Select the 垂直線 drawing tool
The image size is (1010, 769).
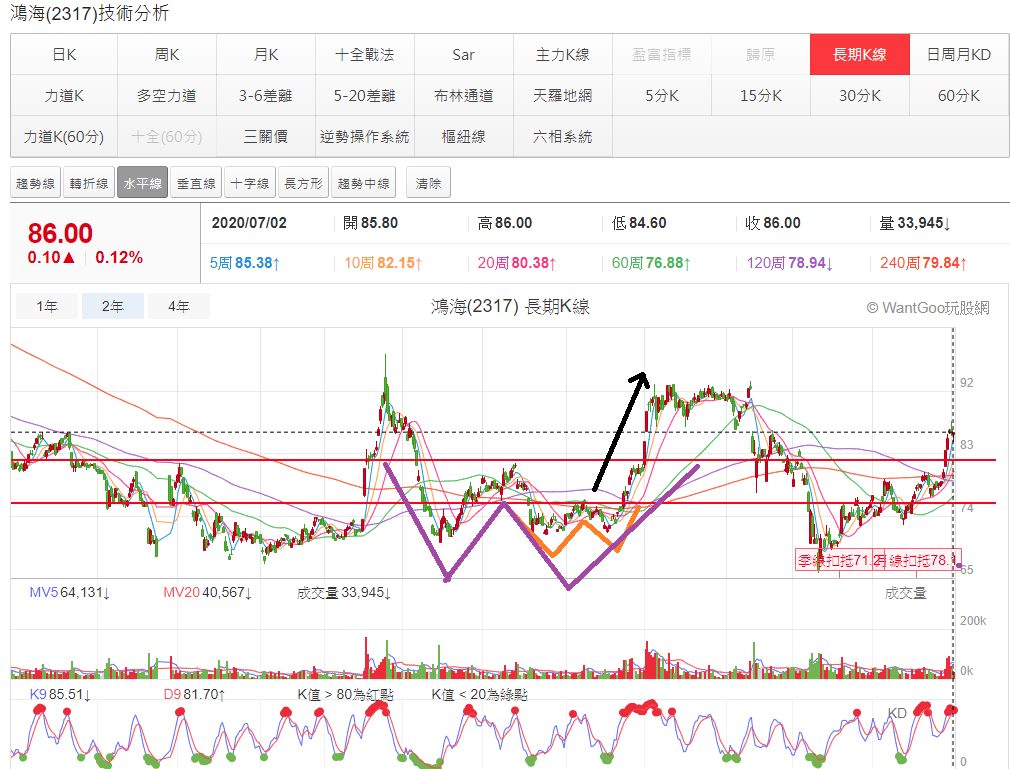(196, 184)
